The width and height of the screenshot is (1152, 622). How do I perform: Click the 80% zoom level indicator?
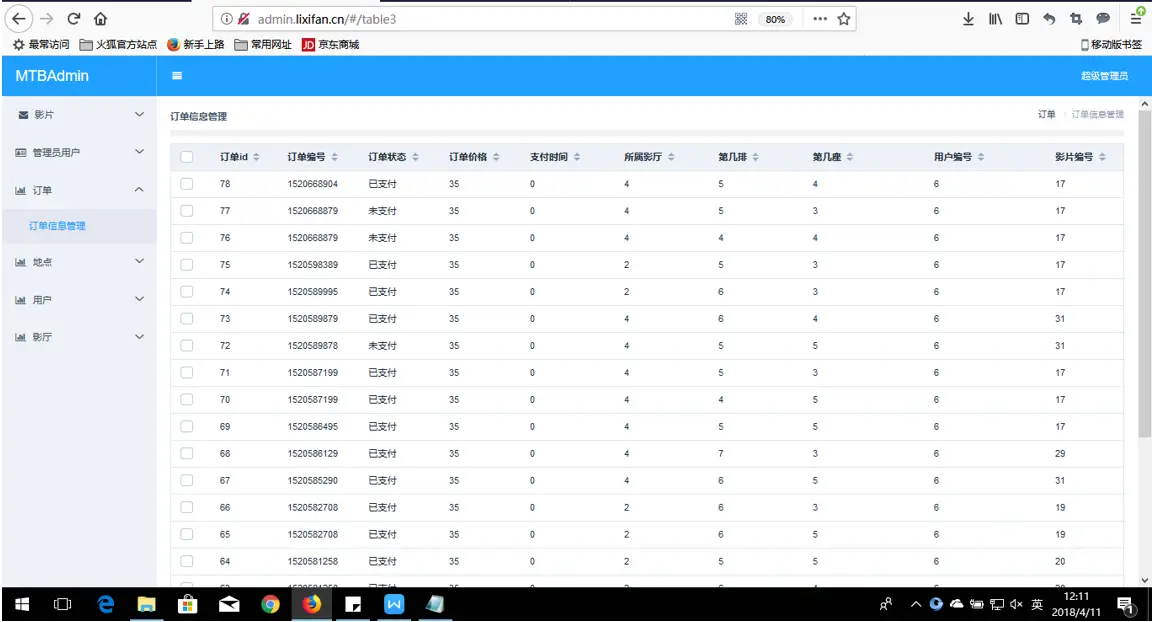point(775,19)
